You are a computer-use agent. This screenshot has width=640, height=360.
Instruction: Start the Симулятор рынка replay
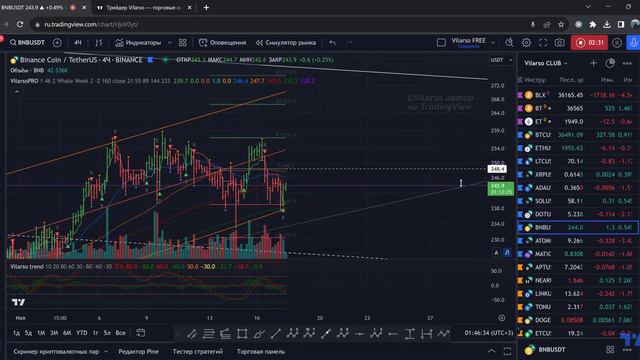coord(286,42)
